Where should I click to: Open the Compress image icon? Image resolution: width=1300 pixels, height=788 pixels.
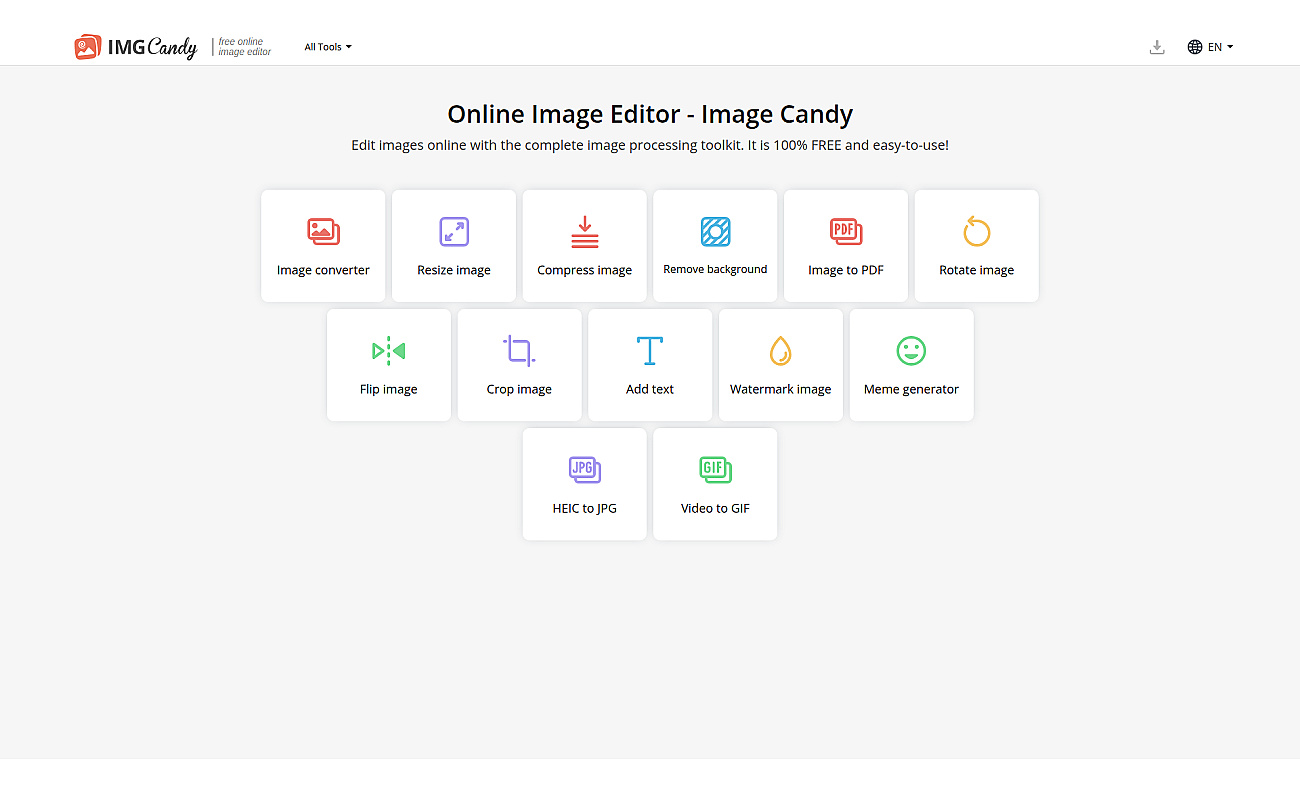[x=585, y=232]
